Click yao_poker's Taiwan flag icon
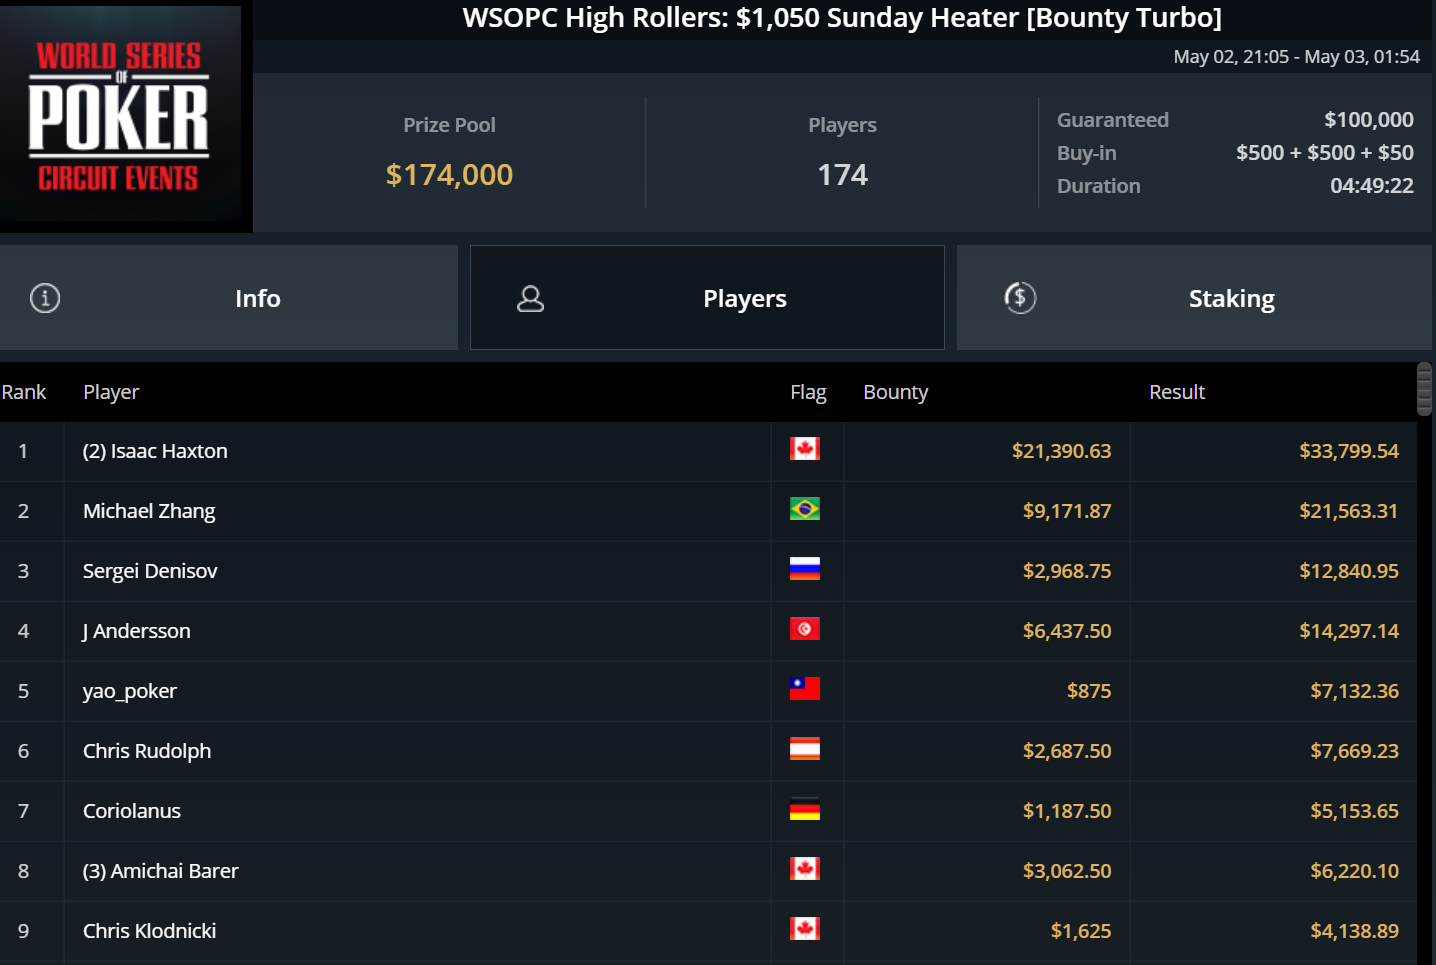The image size is (1436, 965). tap(804, 689)
